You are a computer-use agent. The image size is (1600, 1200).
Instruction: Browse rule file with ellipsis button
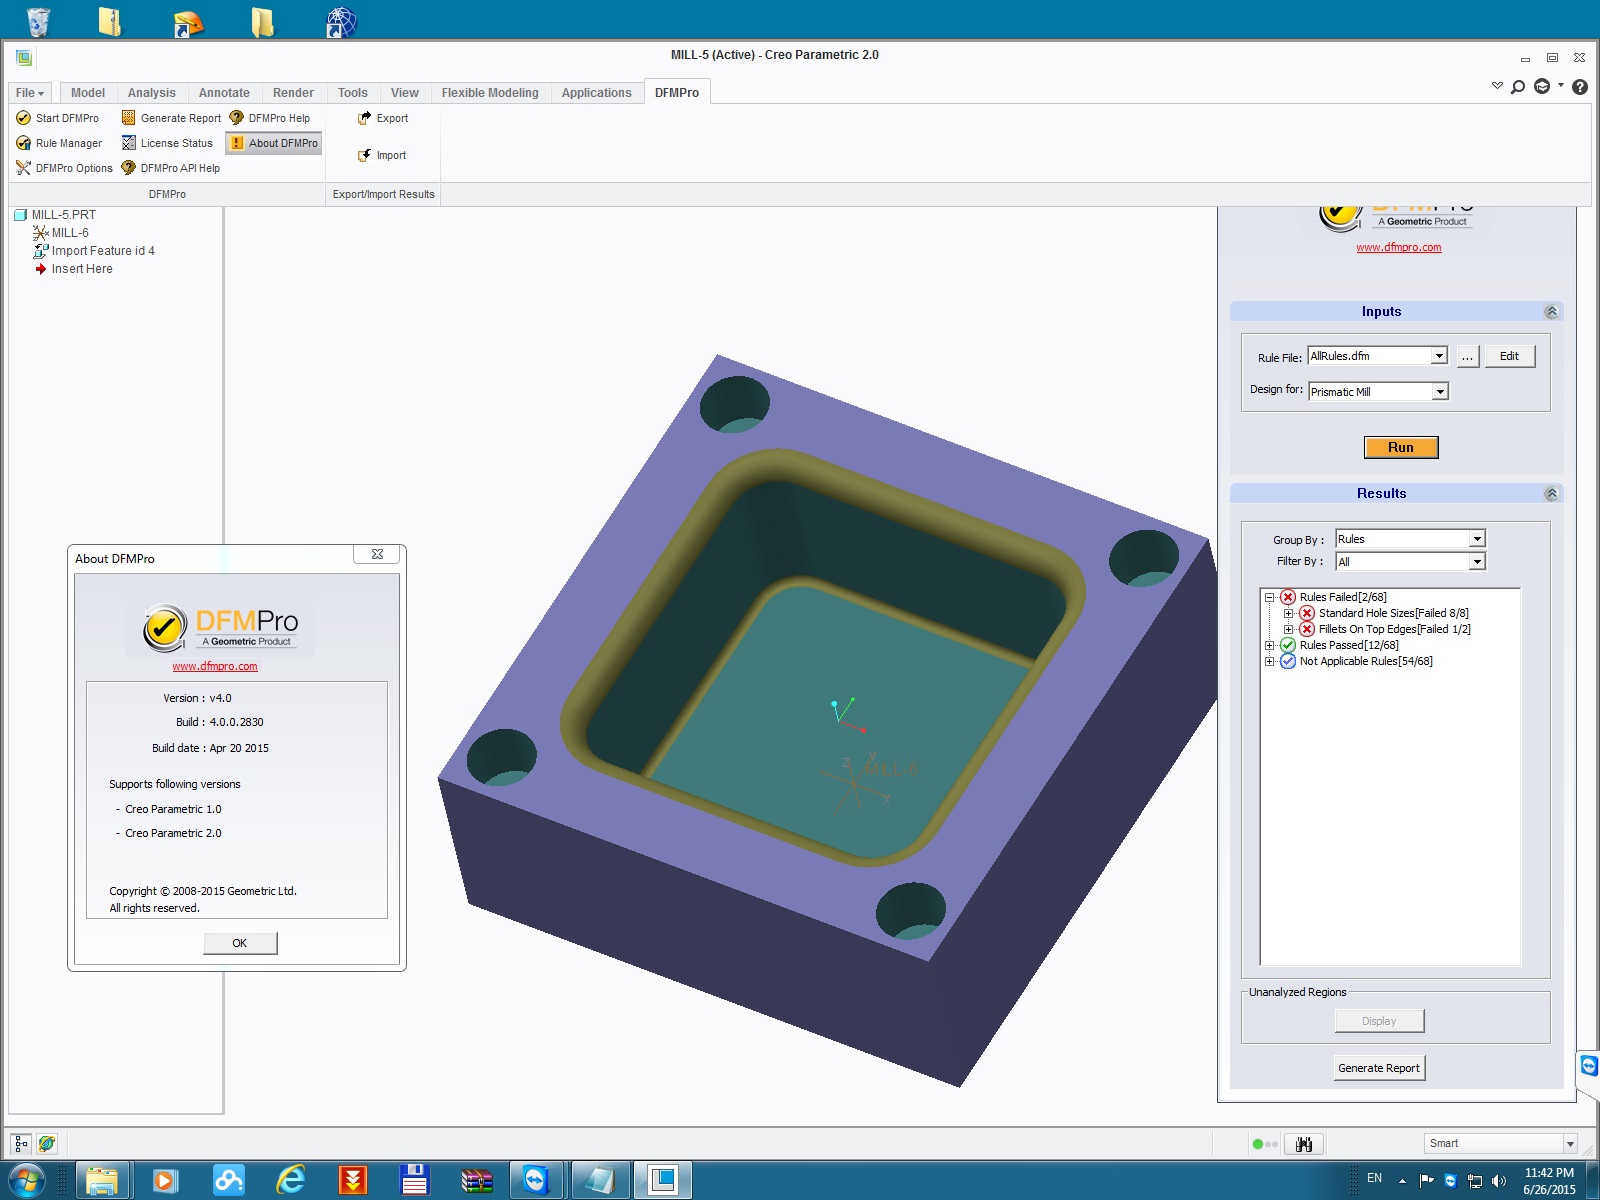point(1467,357)
